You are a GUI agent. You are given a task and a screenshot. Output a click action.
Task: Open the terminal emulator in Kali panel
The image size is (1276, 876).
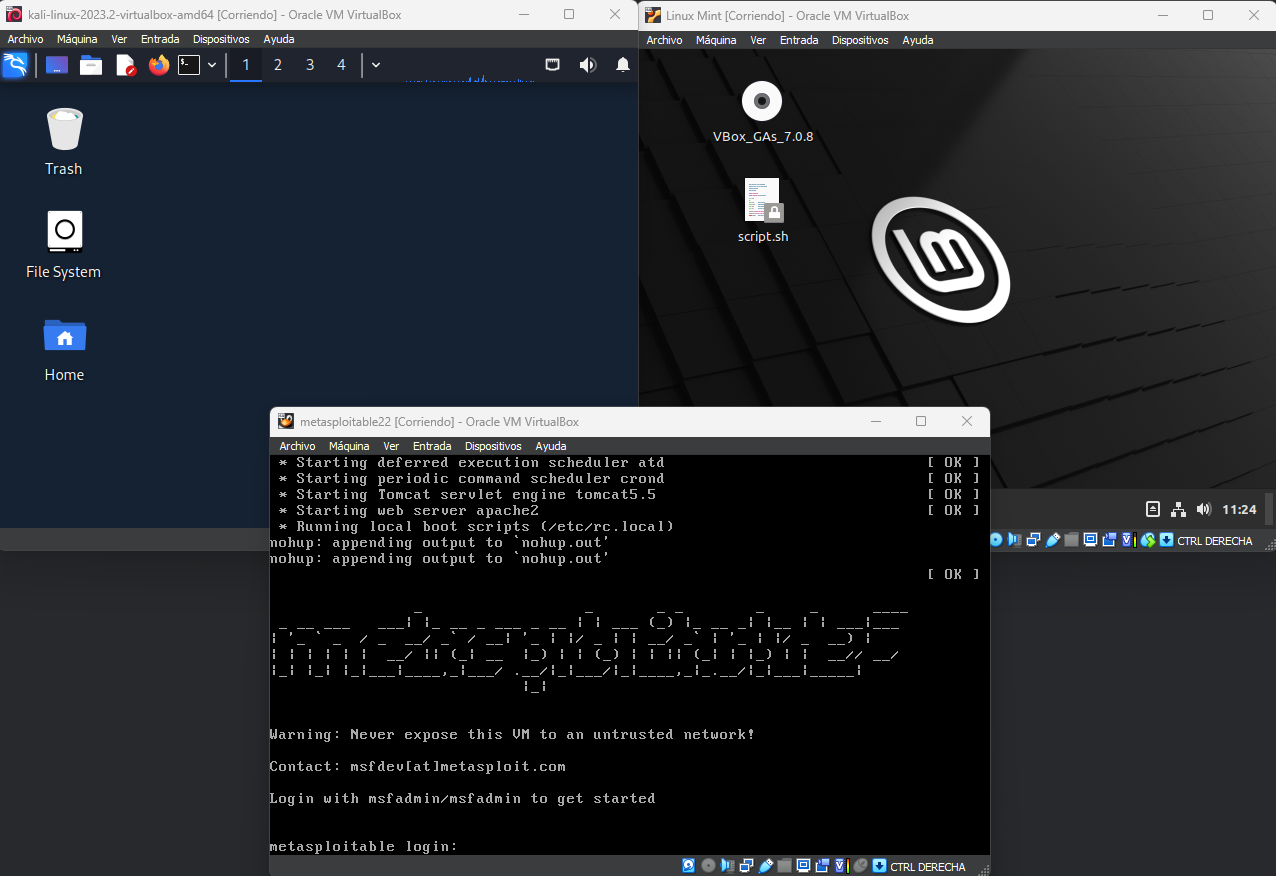coord(189,65)
